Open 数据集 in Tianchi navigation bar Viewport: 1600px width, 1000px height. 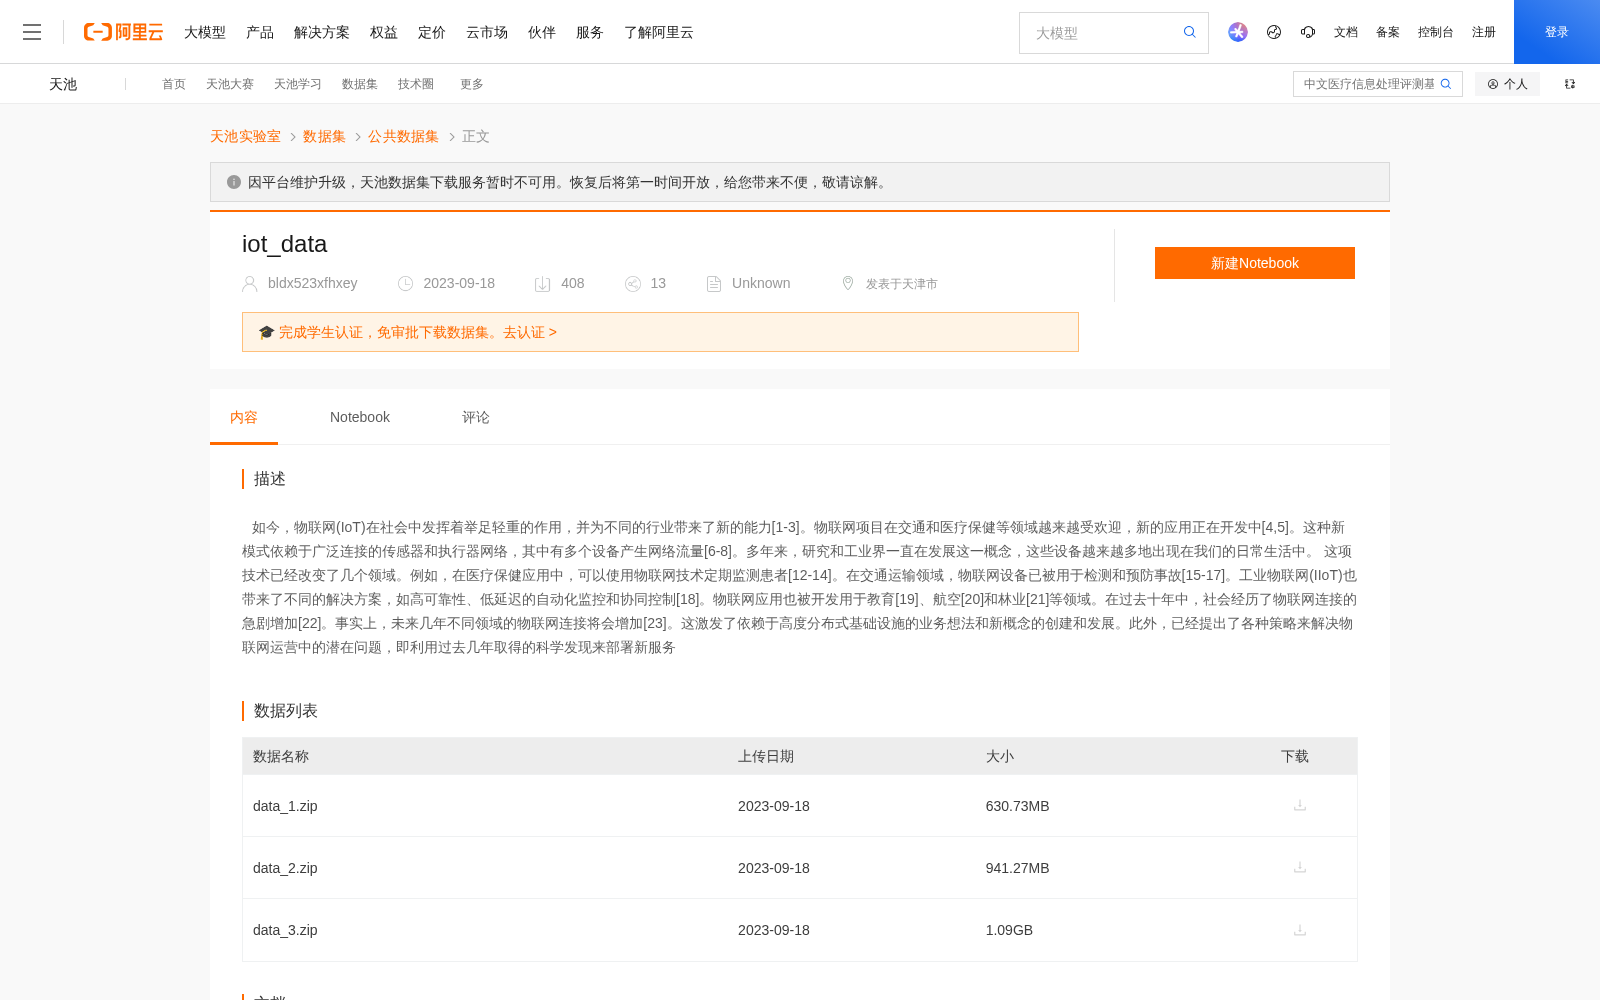(360, 84)
